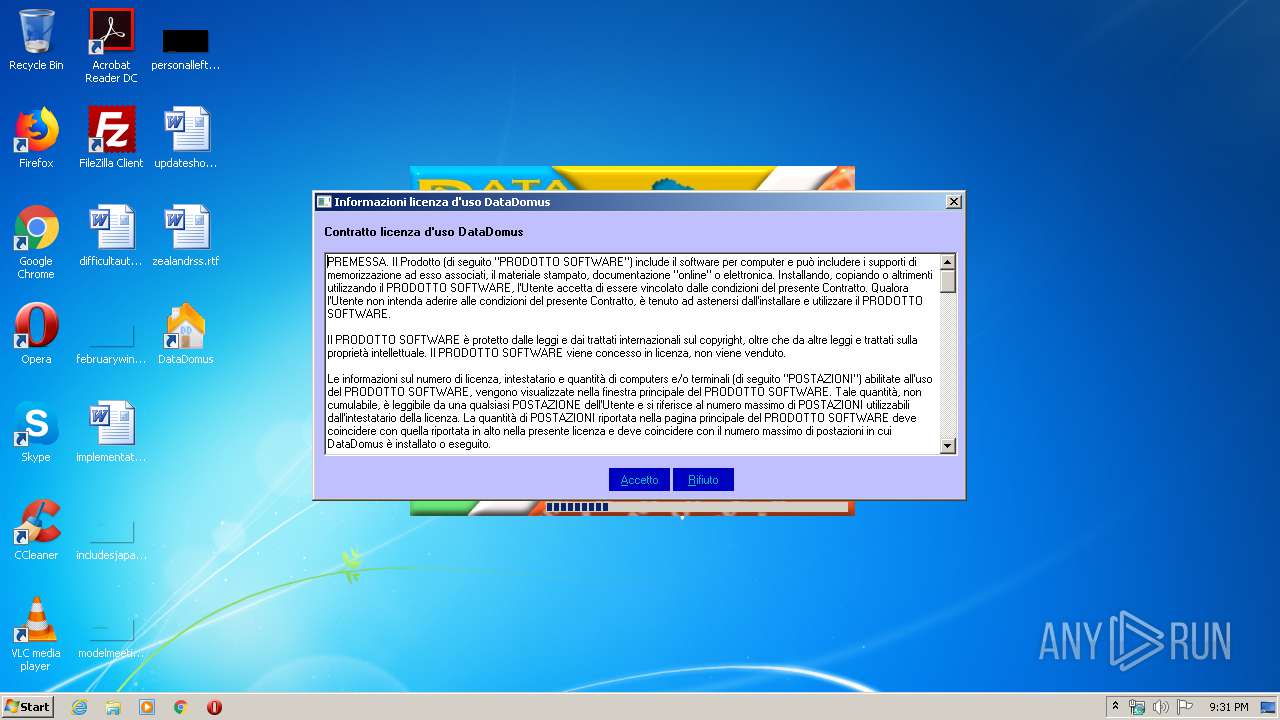1280x720 pixels.
Task: Select the zealandrss.rtf document icon
Action: 186,237
